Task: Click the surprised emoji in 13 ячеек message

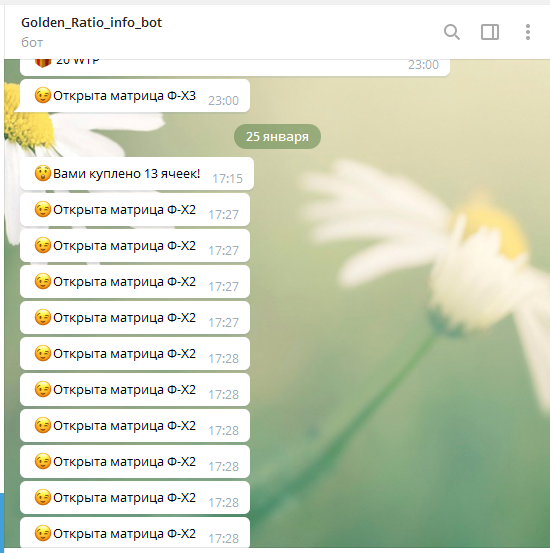Action: click(x=43, y=174)
